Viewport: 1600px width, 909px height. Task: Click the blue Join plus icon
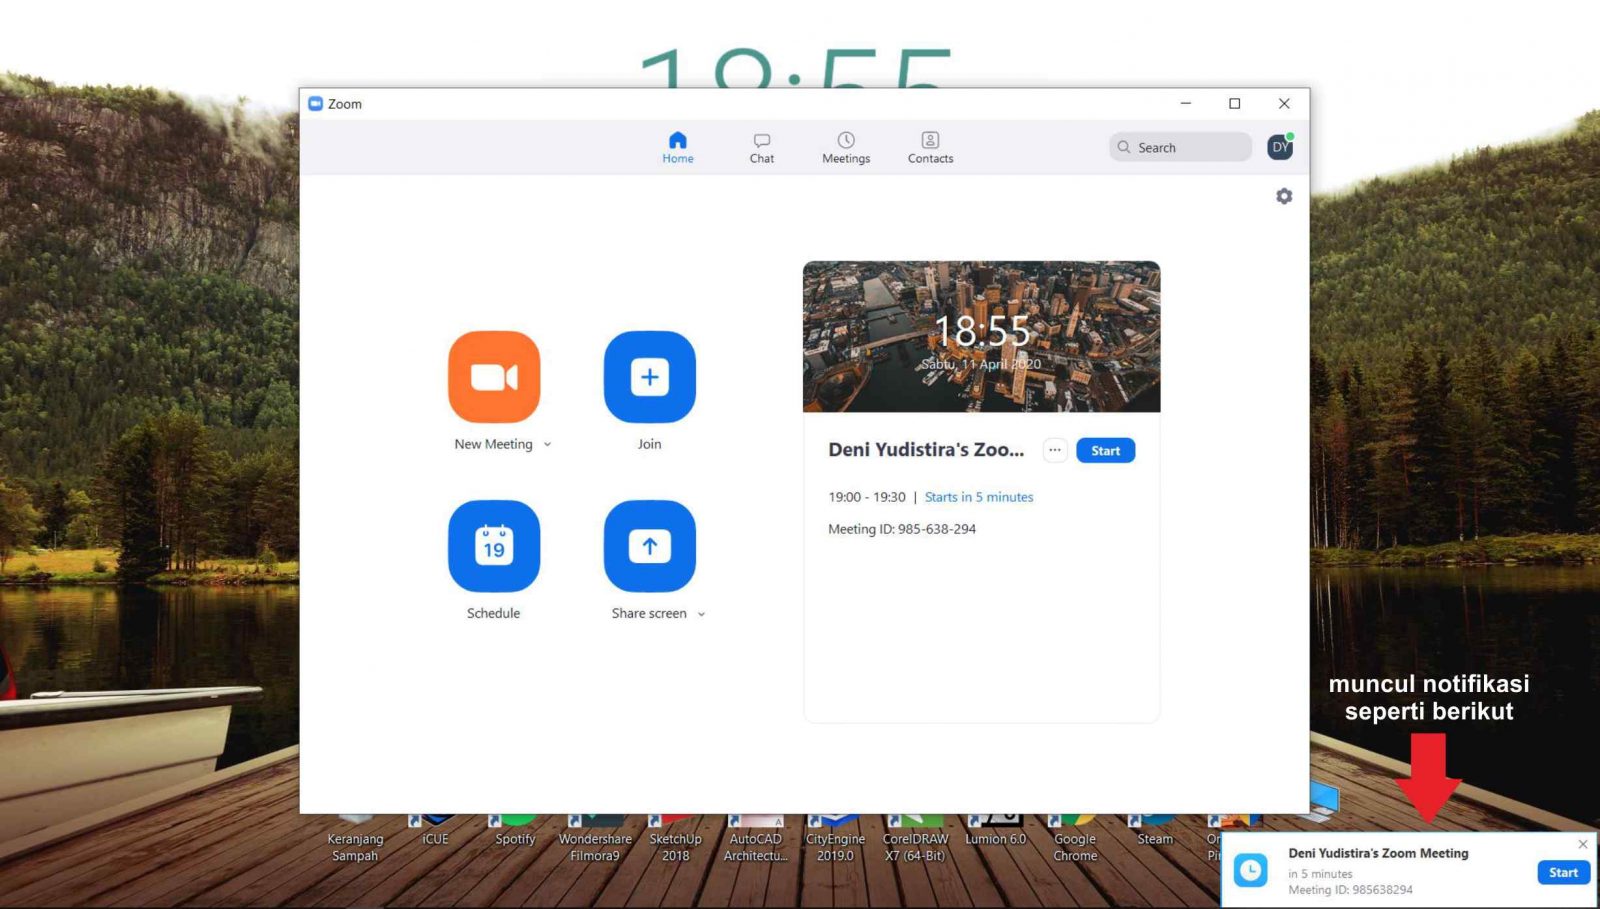pos(649,377)
